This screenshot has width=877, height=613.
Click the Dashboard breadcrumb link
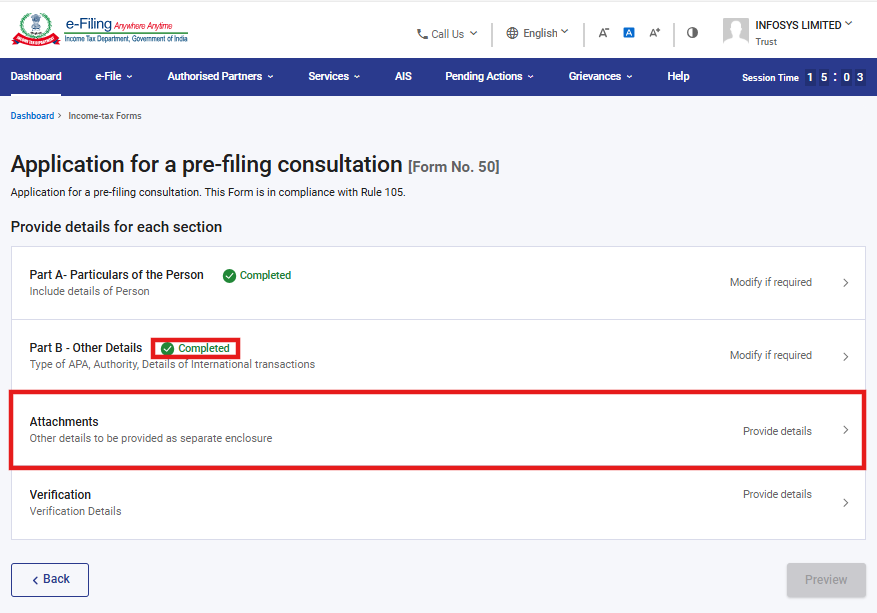(32, 116)
